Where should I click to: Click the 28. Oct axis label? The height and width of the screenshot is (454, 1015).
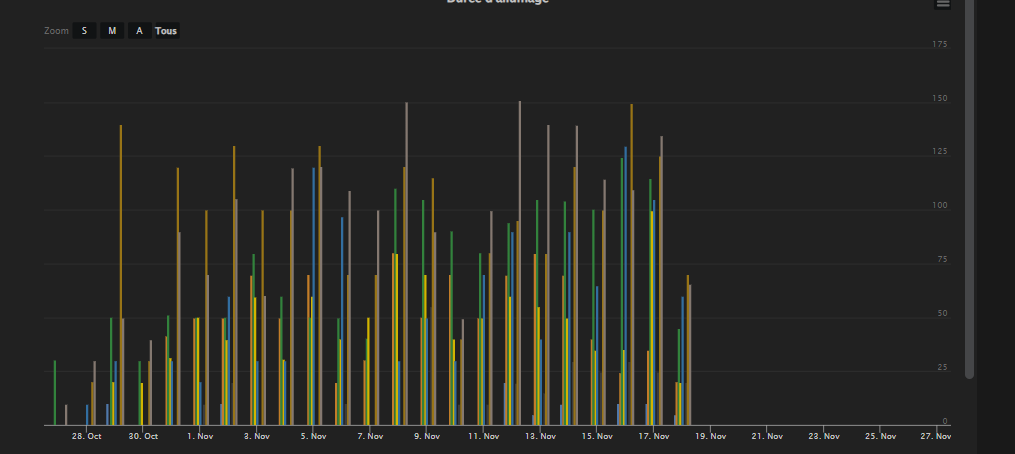[x=86, y=437]
